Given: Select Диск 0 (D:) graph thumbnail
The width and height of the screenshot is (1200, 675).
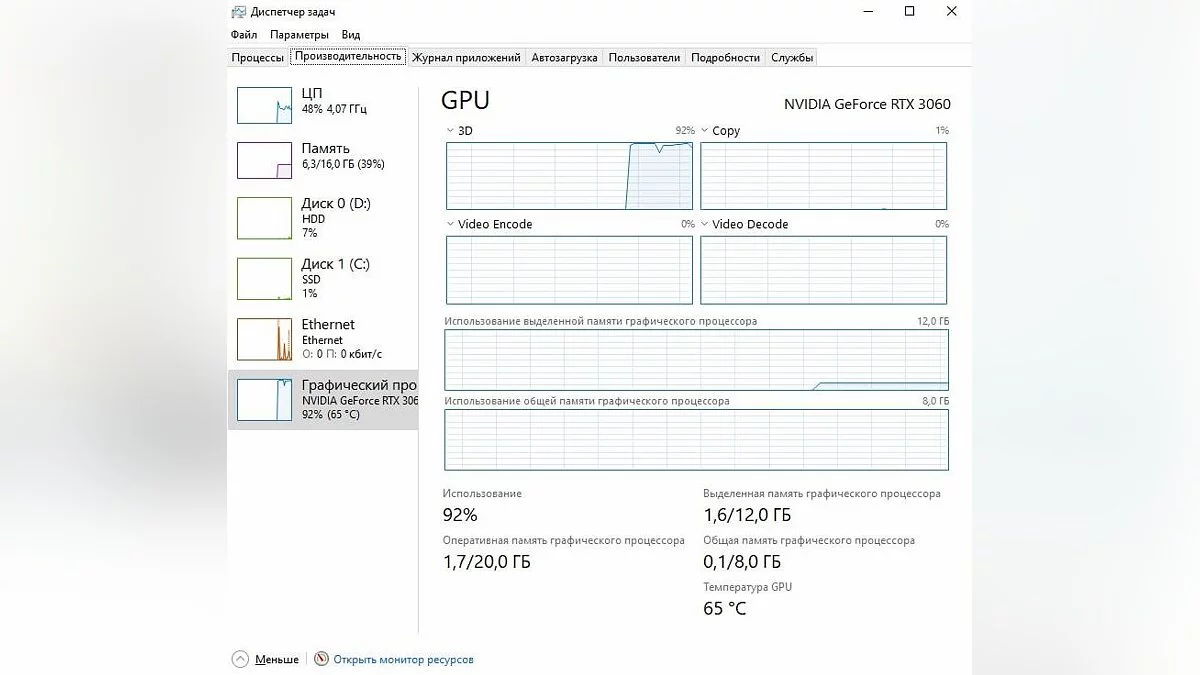Looking at the screenshot, I should (x=264, y=218).
